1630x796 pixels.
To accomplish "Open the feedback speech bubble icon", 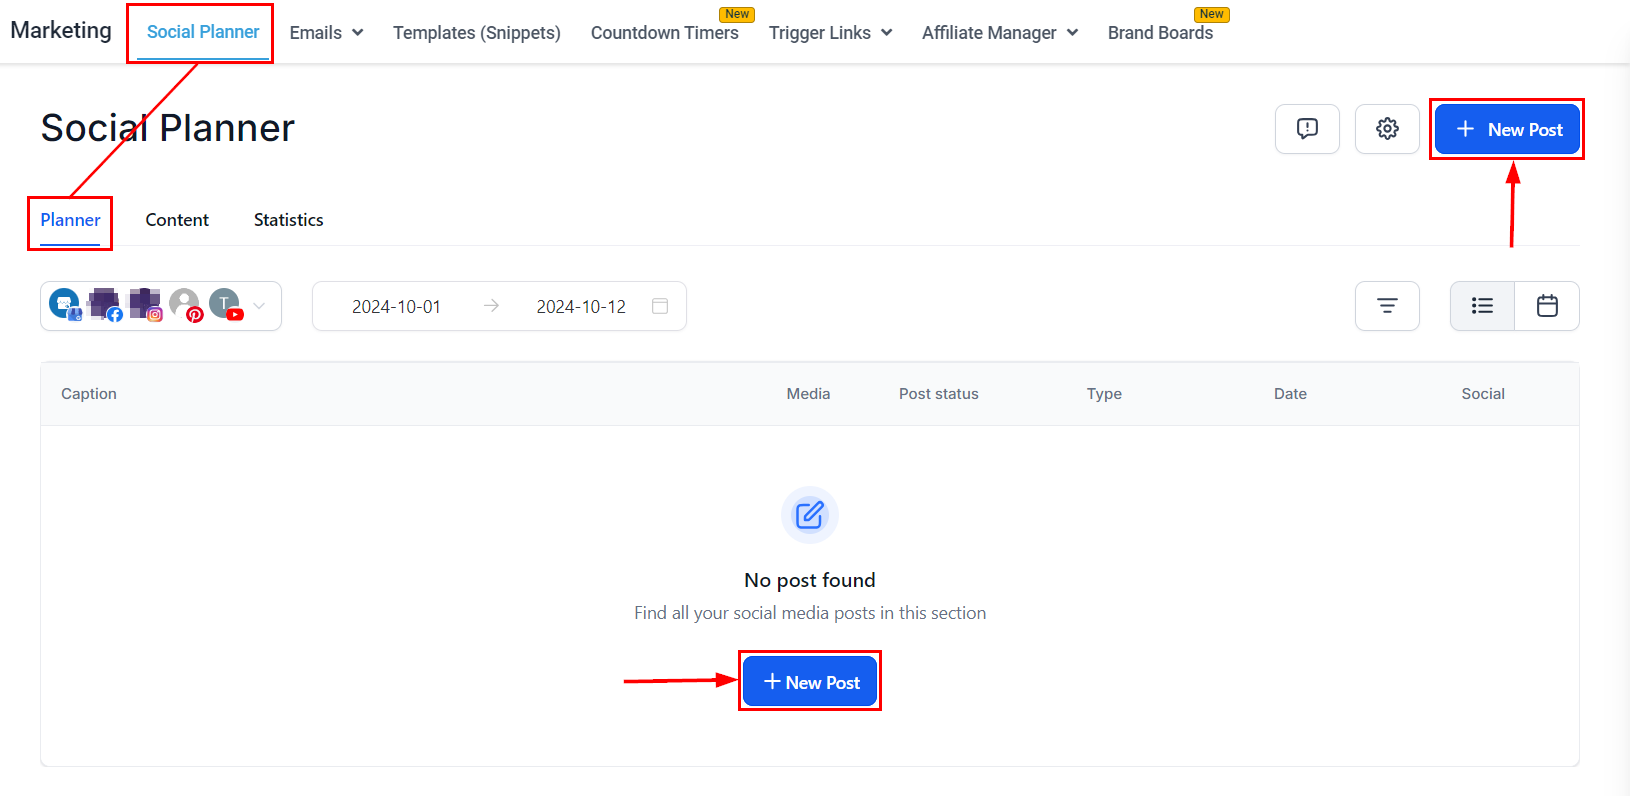I will 1307,129.
